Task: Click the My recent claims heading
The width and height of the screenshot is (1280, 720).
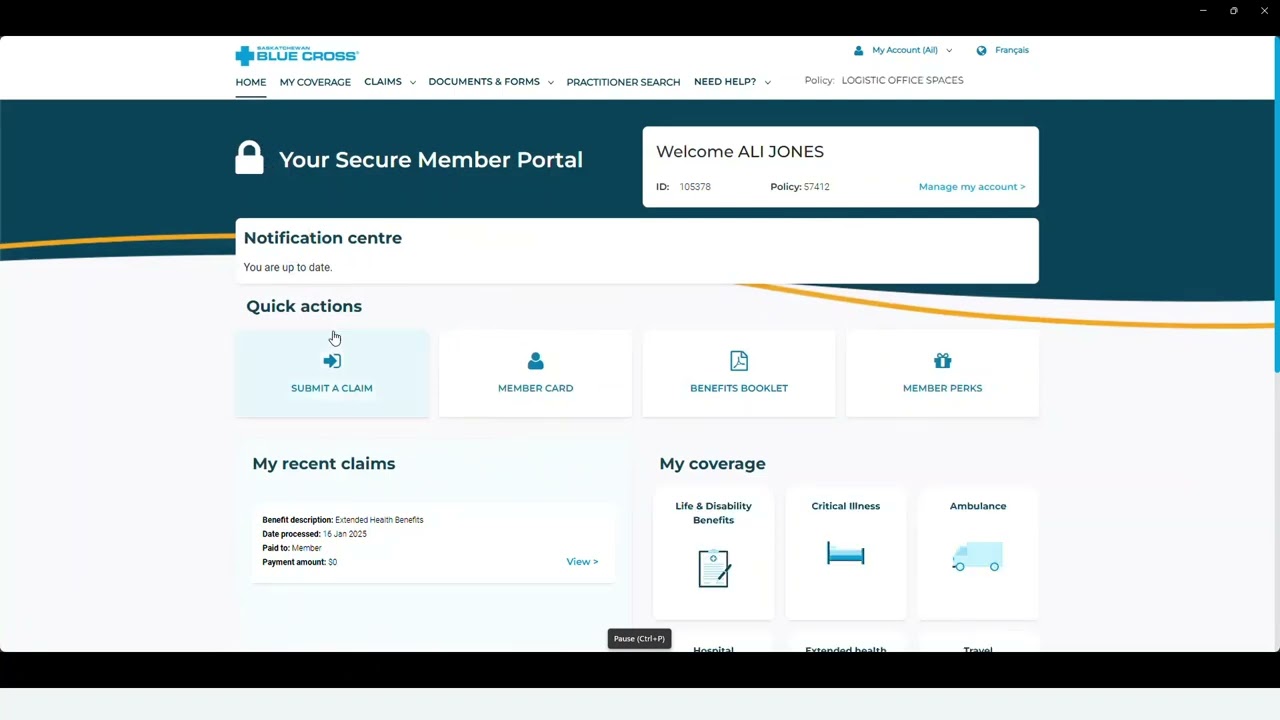Action: click(x=324, y=464)
